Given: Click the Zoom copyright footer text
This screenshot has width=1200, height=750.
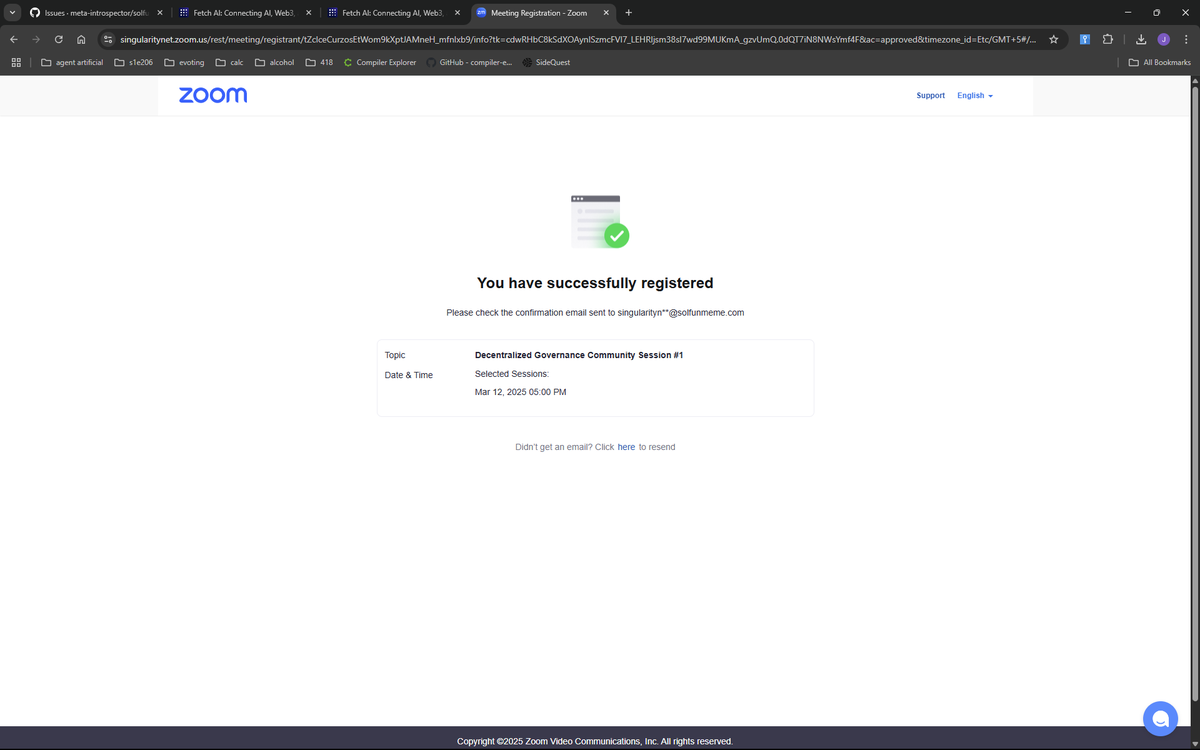Looking at the screenshot, I should pos(595,741).
